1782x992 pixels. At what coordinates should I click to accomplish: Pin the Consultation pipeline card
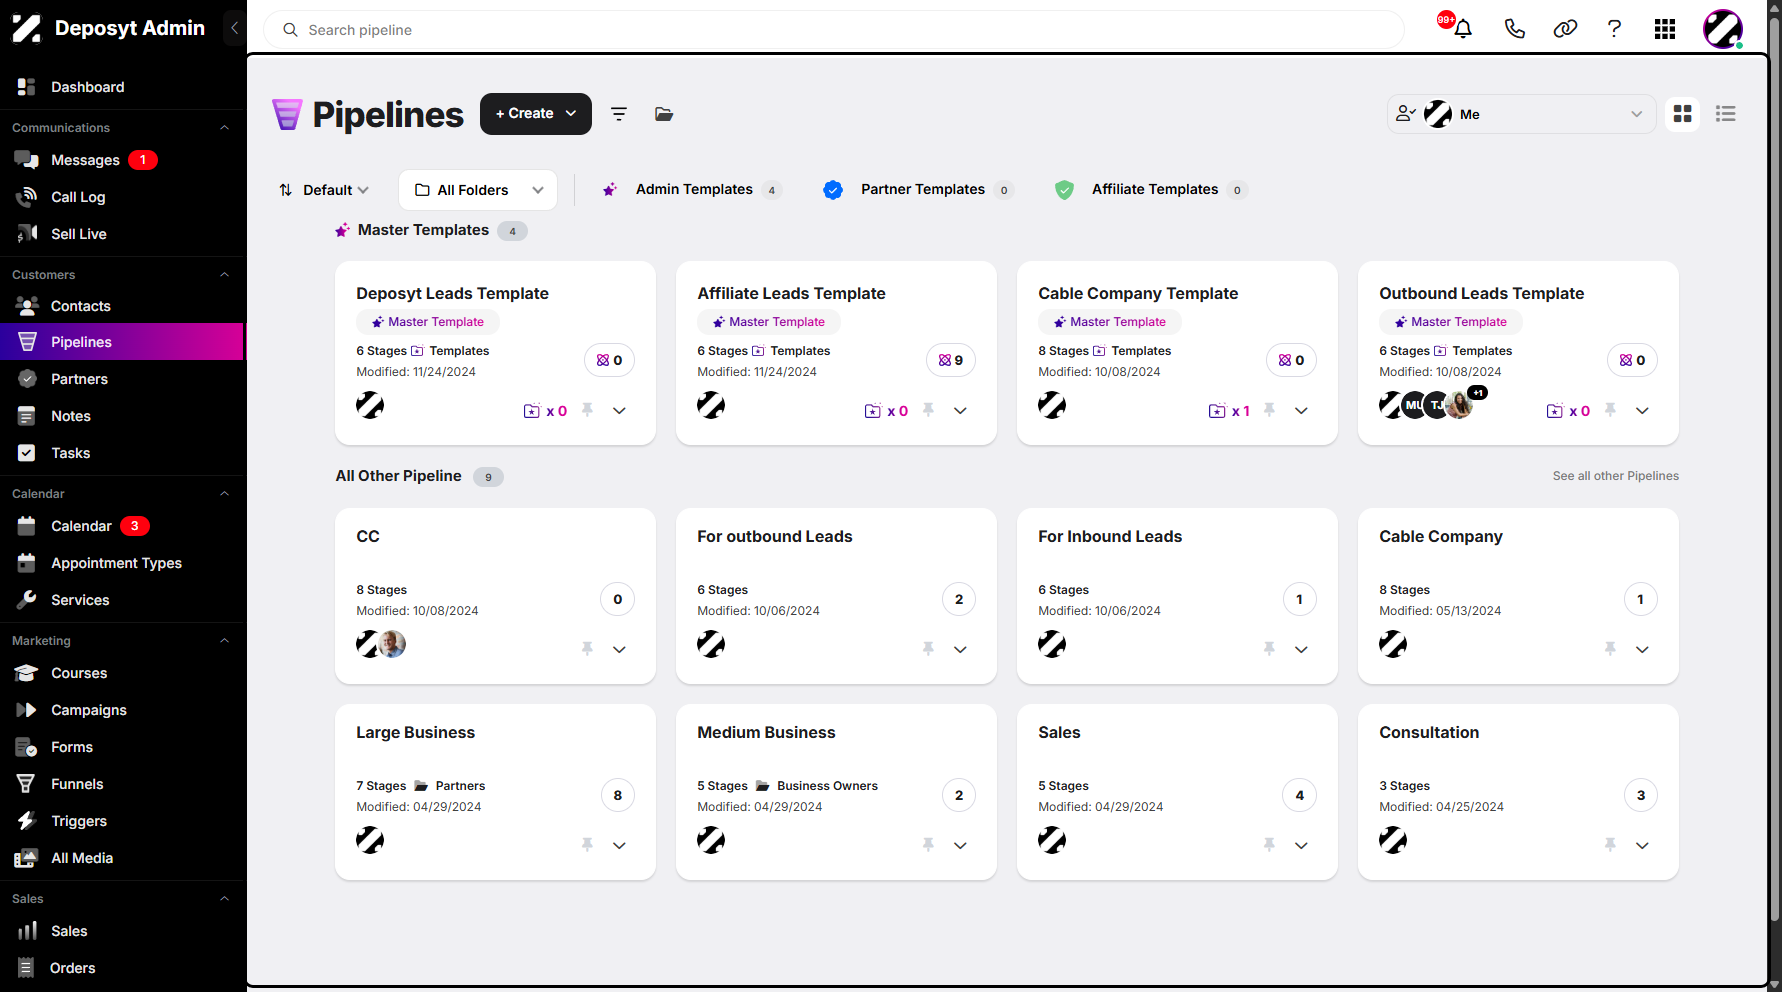click(x=1610, y=845)
